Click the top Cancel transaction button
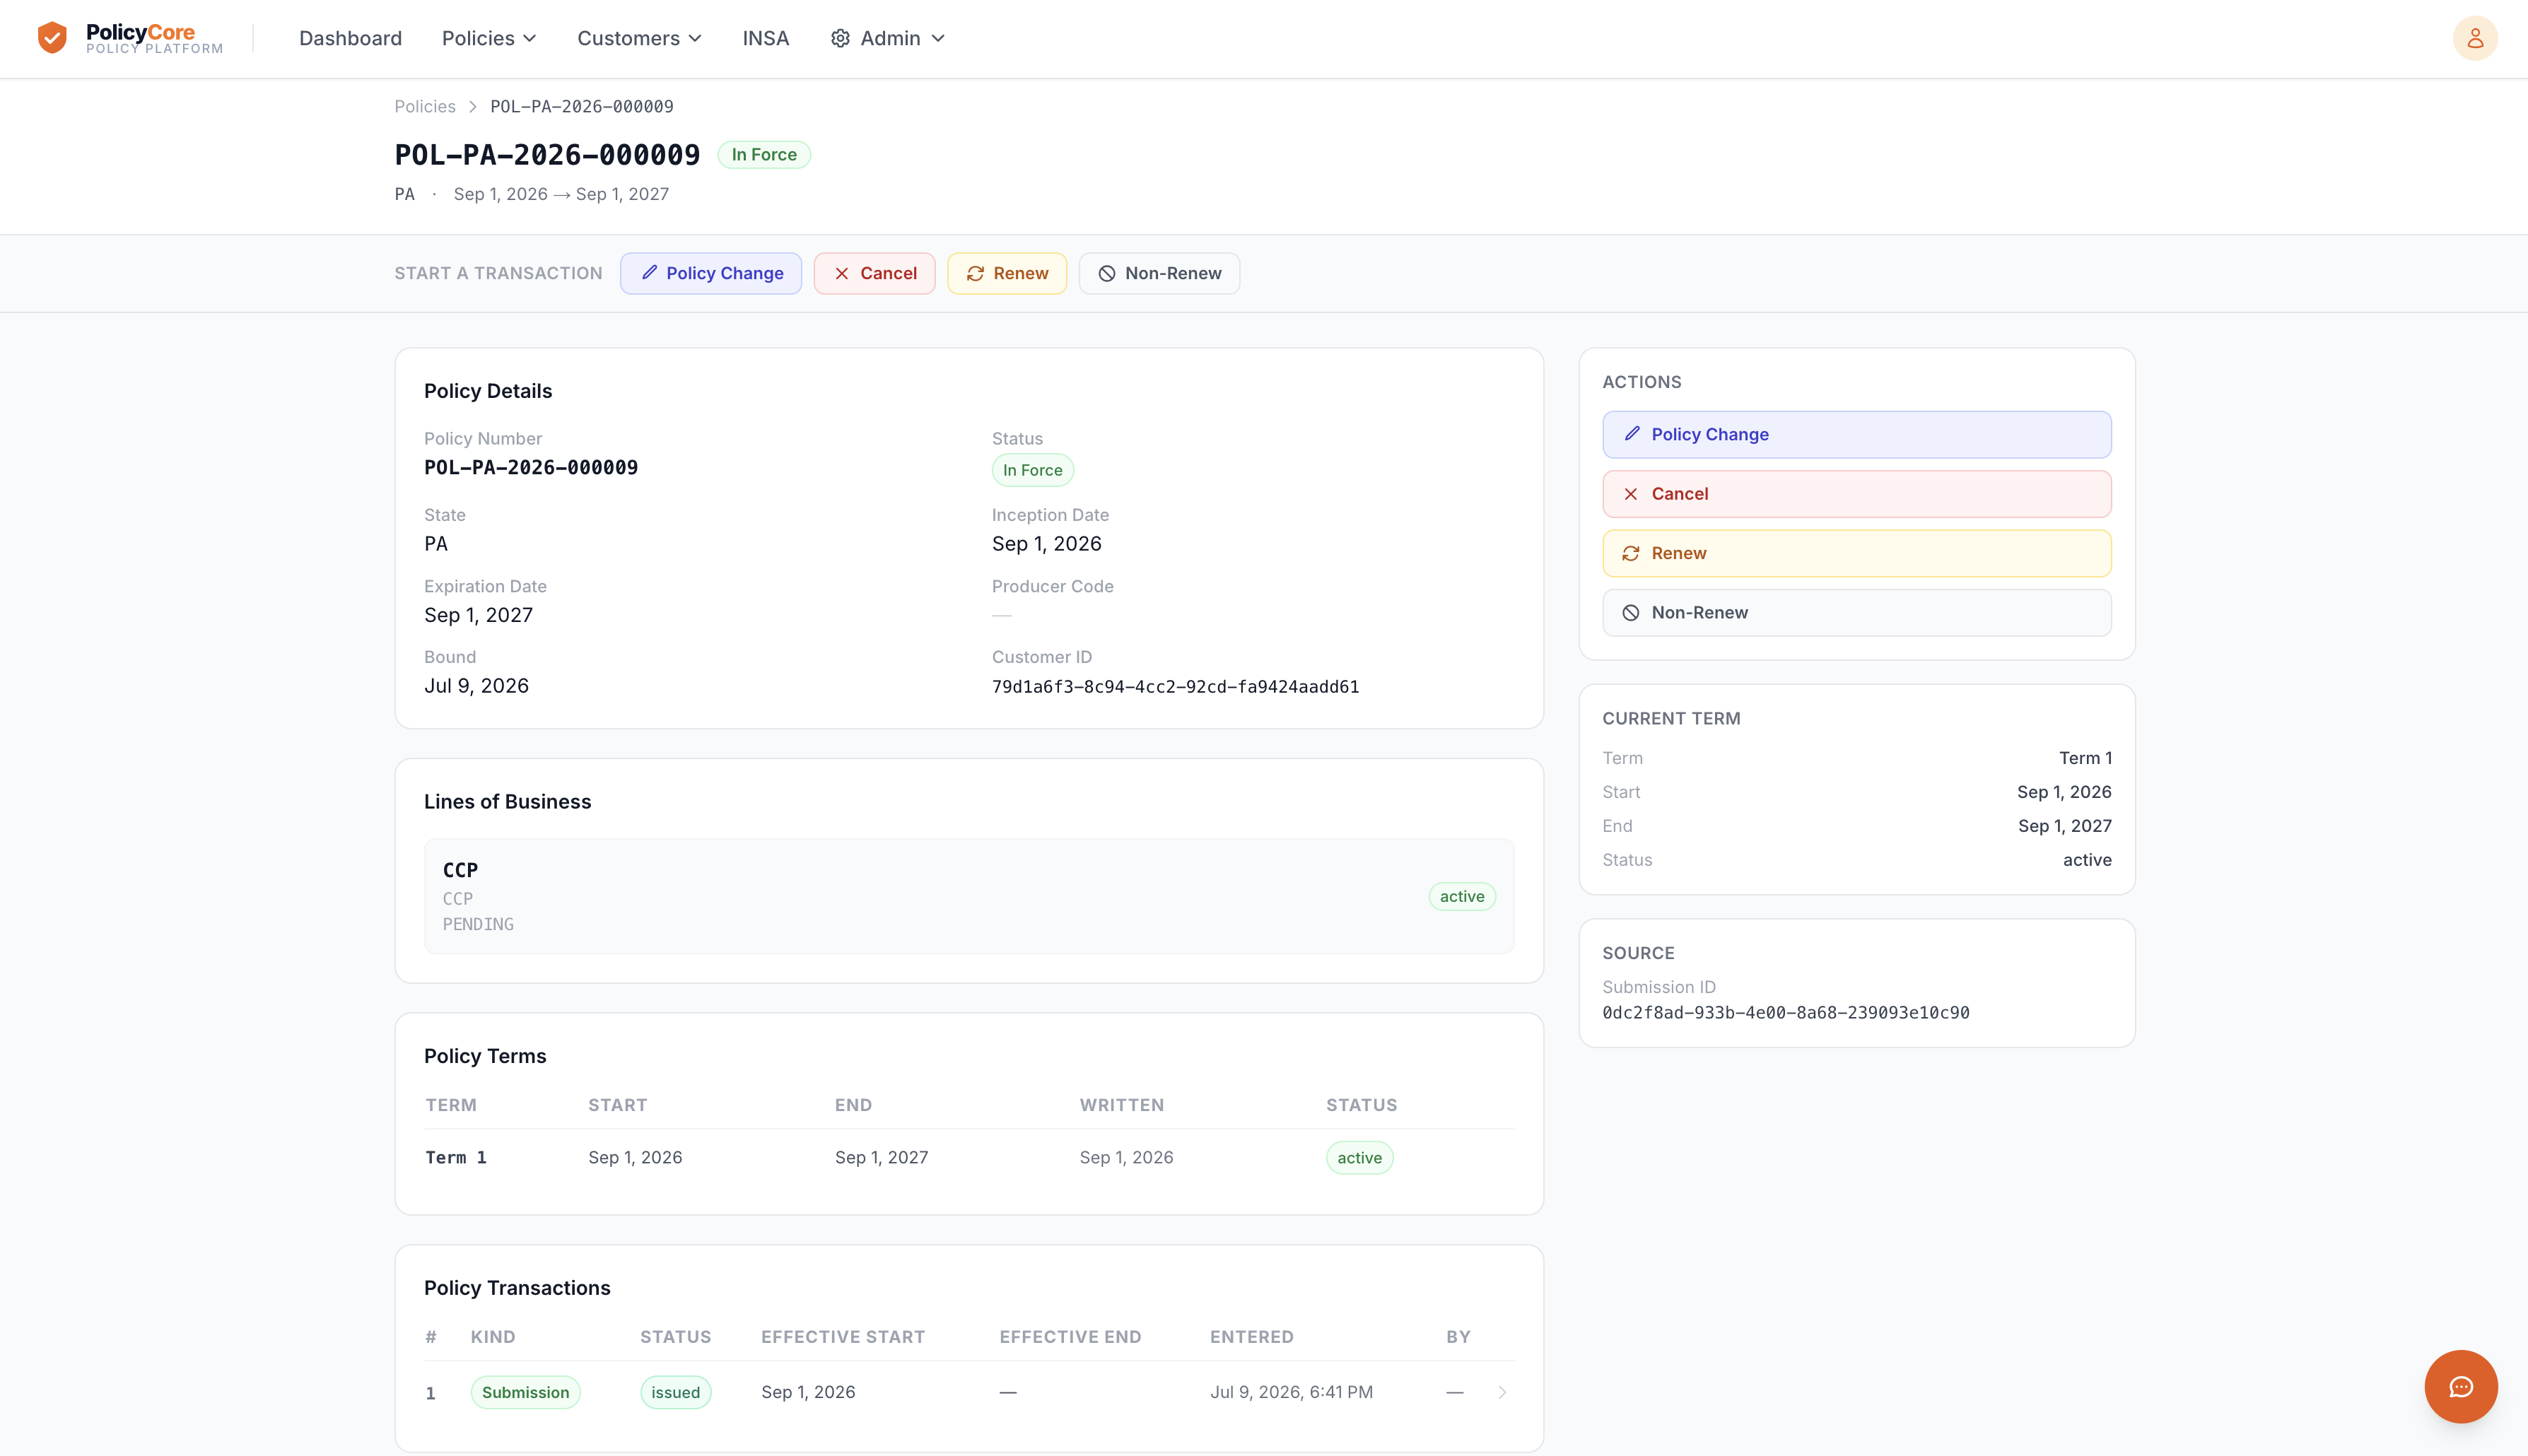This screenshot has height=1456, width=2528. (x=875, y=273)
